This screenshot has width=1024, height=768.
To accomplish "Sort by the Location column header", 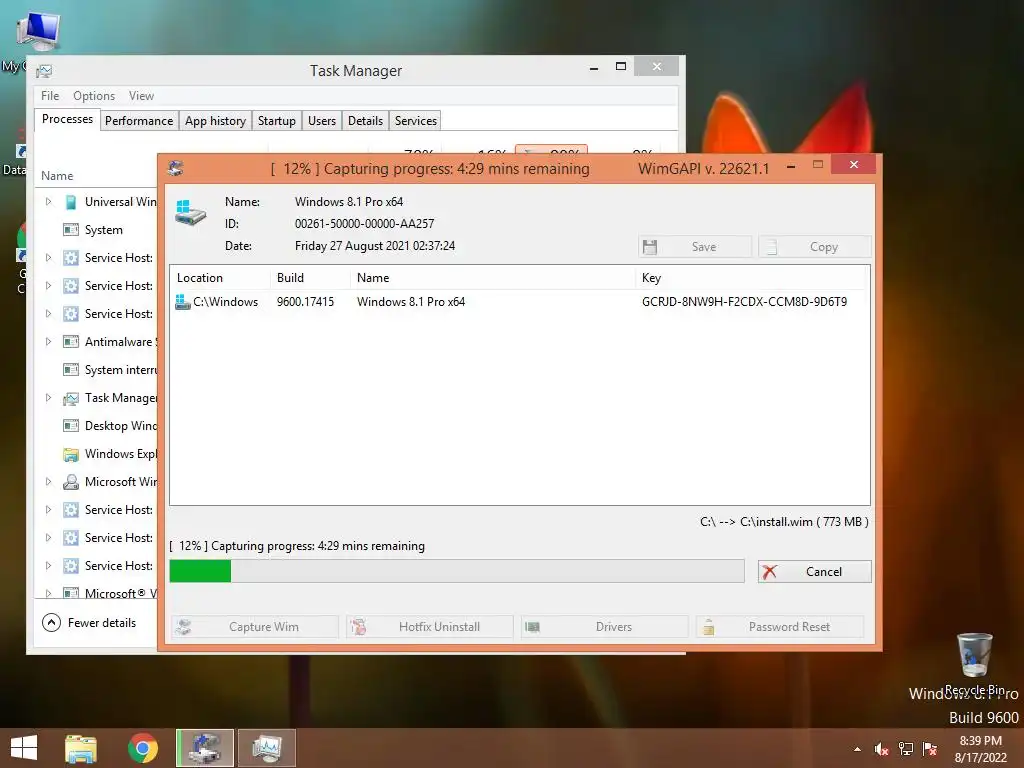I will pos(200,278).
